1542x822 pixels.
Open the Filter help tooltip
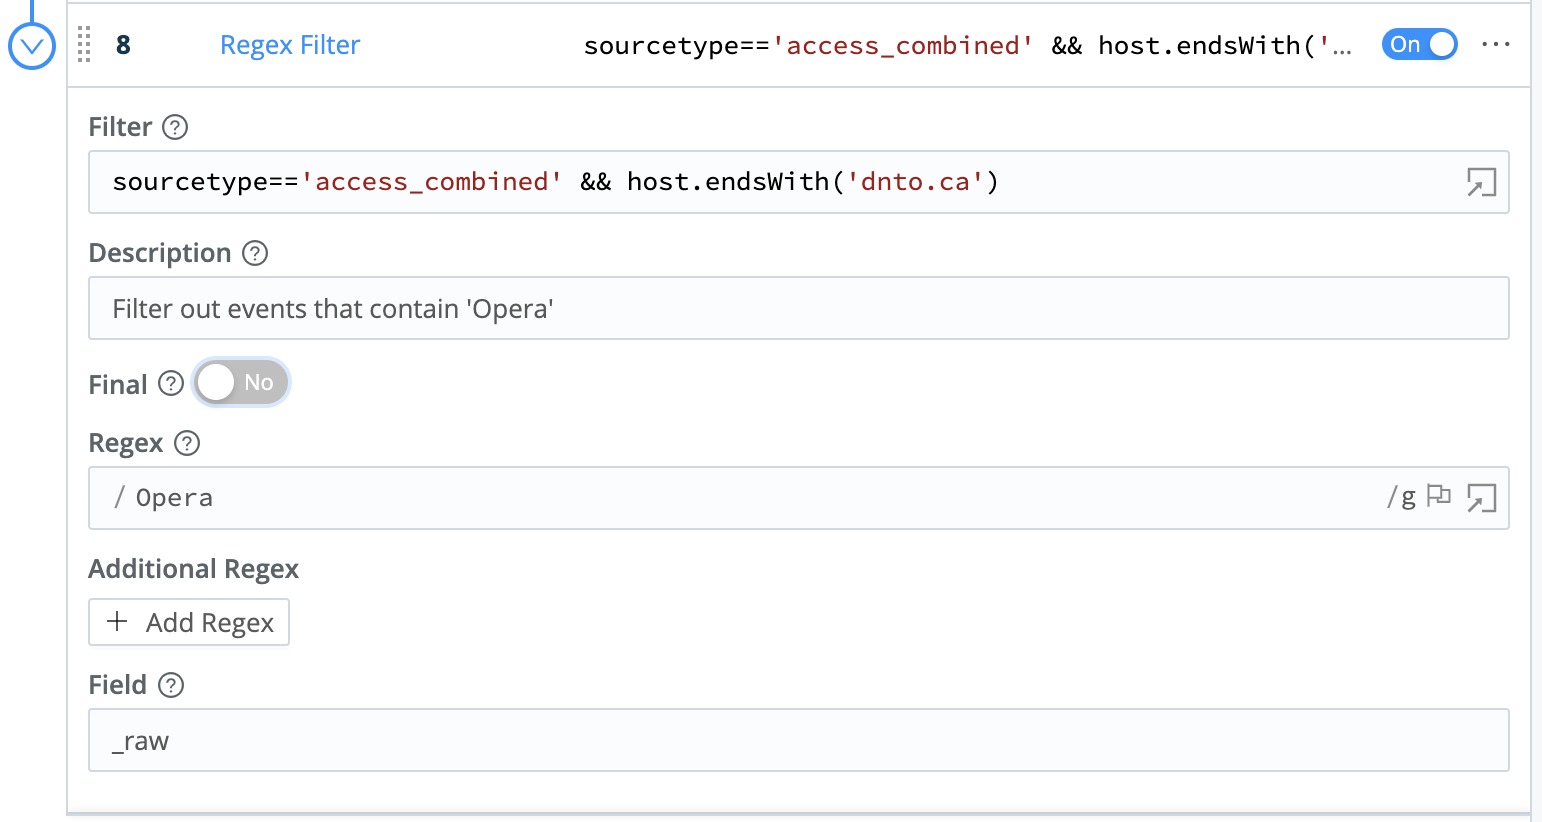point(175,127)
